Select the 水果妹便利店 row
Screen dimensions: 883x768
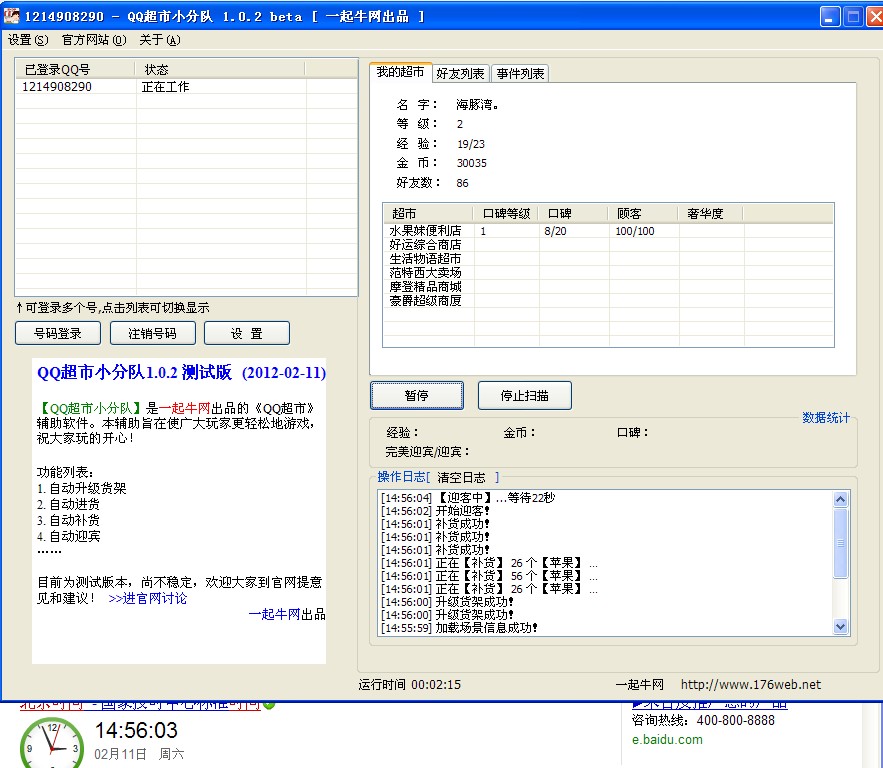pyautogui.click(x=608, y=231)
